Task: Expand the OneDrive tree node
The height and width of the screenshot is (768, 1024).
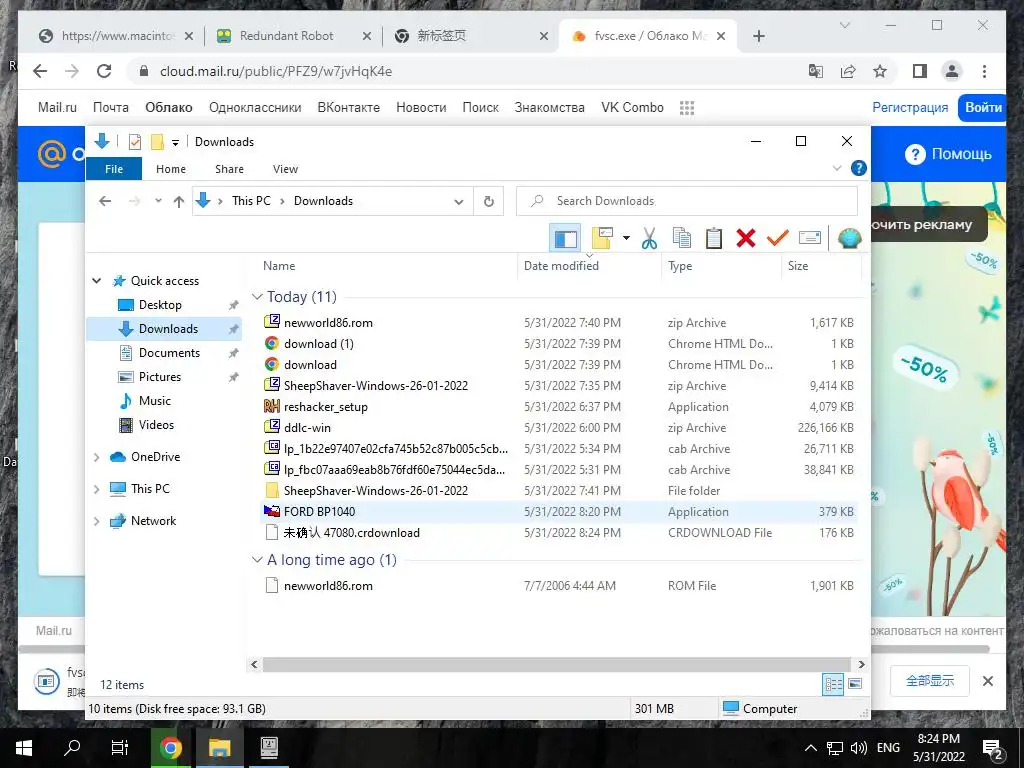Action: point(97,457)
